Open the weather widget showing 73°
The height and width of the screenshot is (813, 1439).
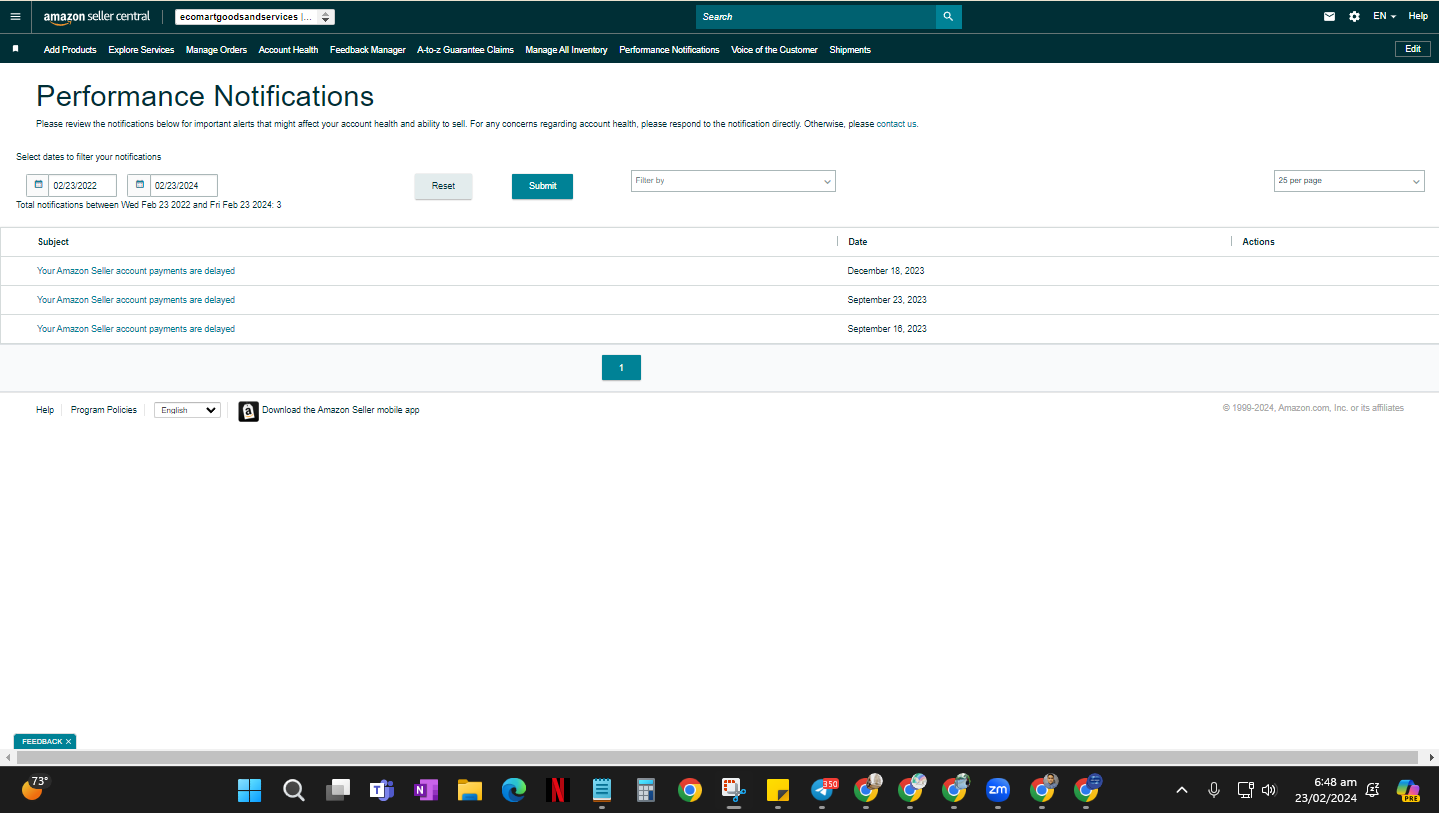34,788
